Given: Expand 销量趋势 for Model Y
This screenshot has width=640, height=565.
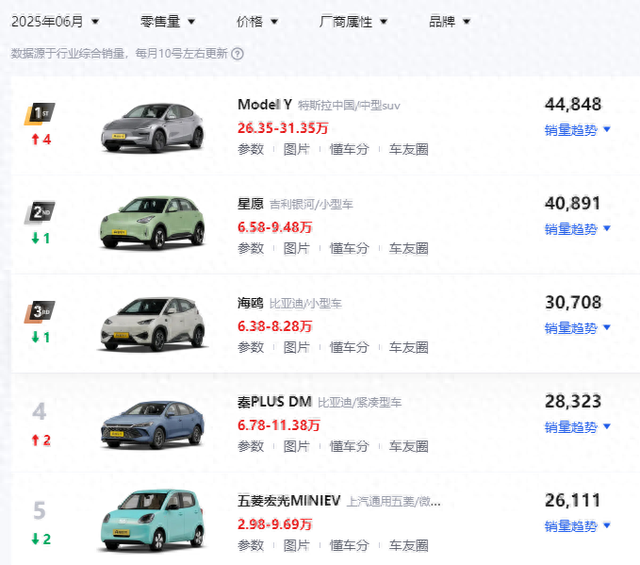Looking at the screenshot, I should (x=578, y=130).
